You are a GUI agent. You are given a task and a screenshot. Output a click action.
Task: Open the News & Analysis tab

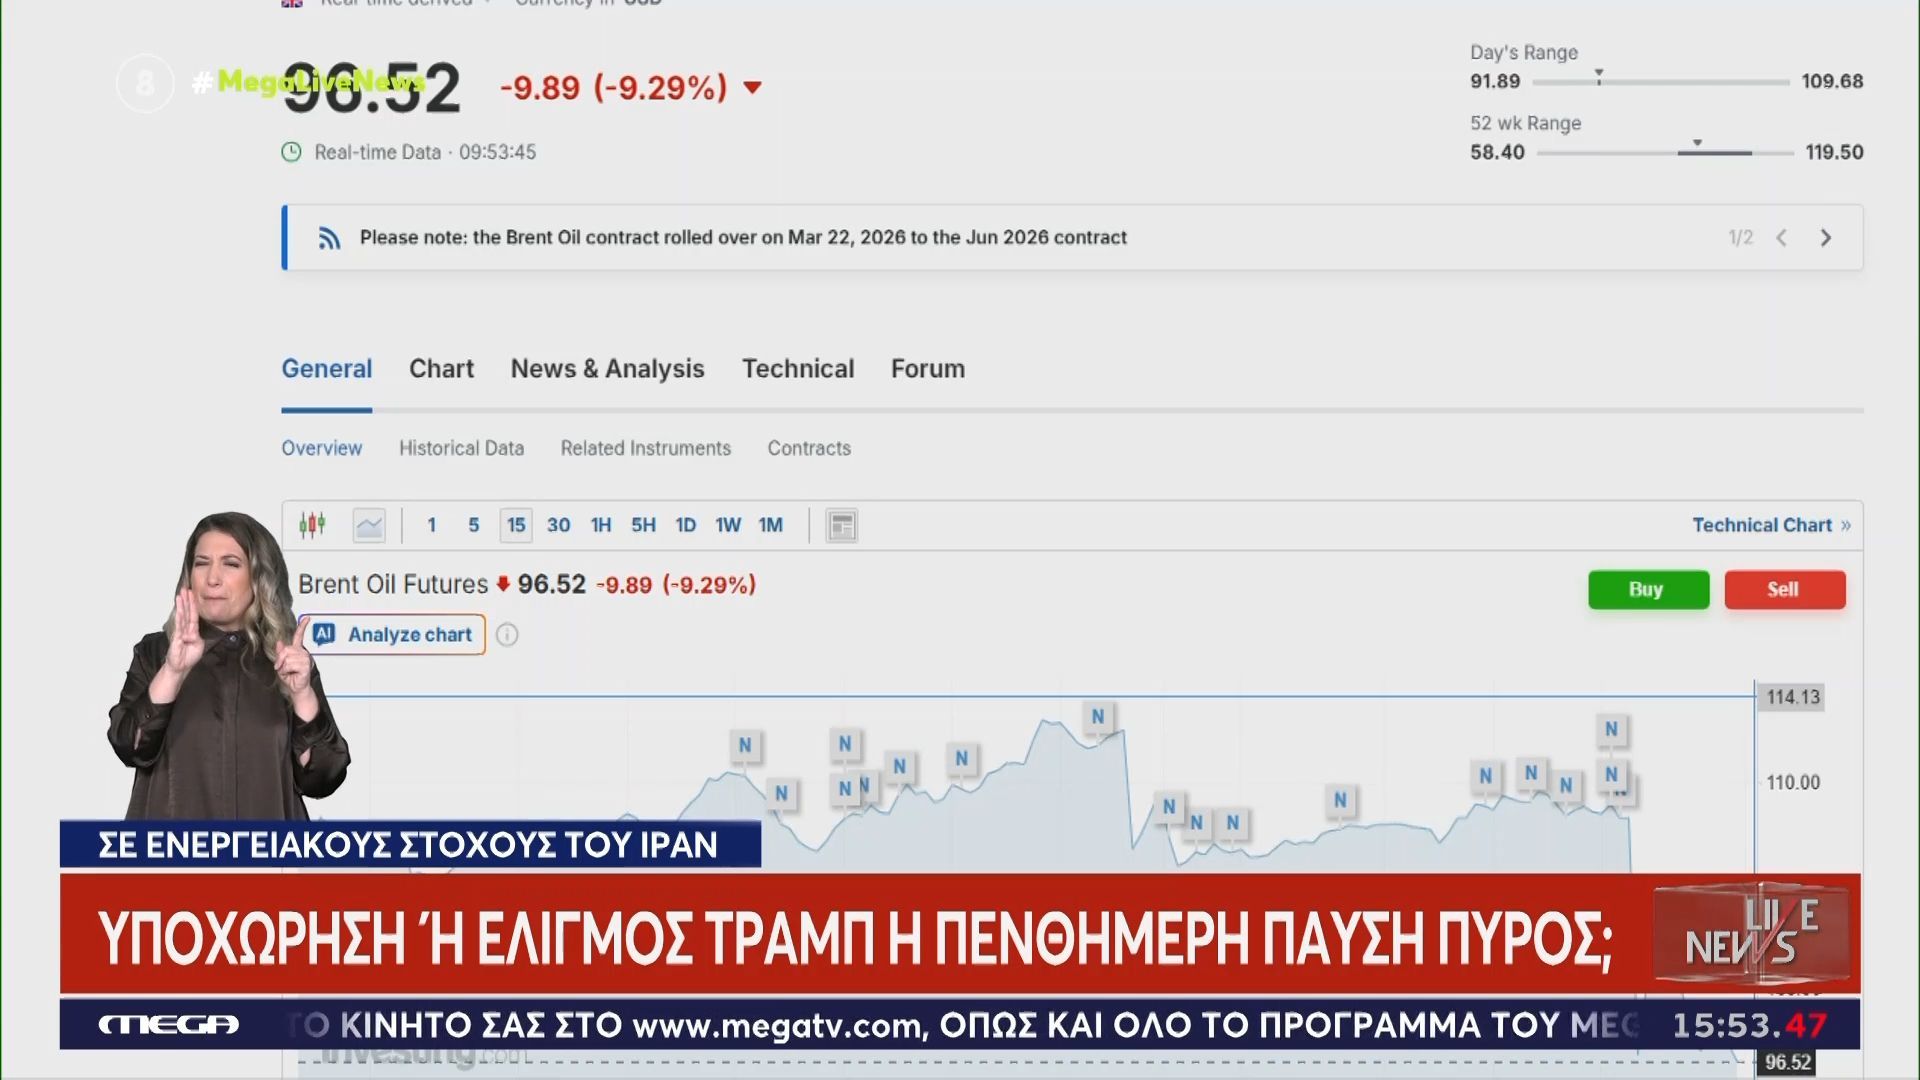tap(608, 369)
